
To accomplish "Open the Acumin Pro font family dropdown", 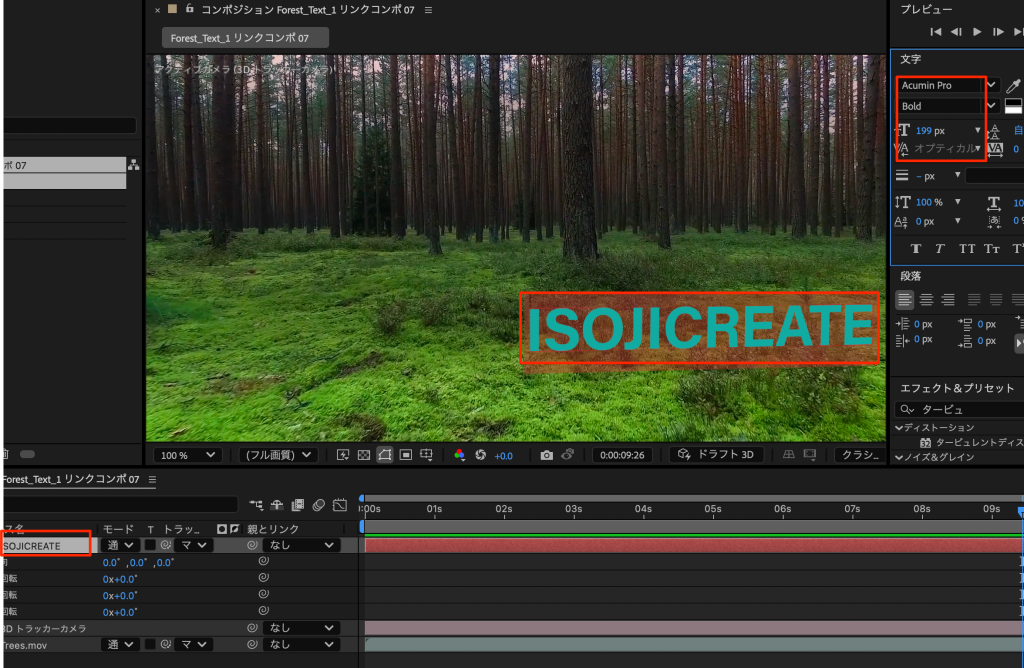I will 992,86.
